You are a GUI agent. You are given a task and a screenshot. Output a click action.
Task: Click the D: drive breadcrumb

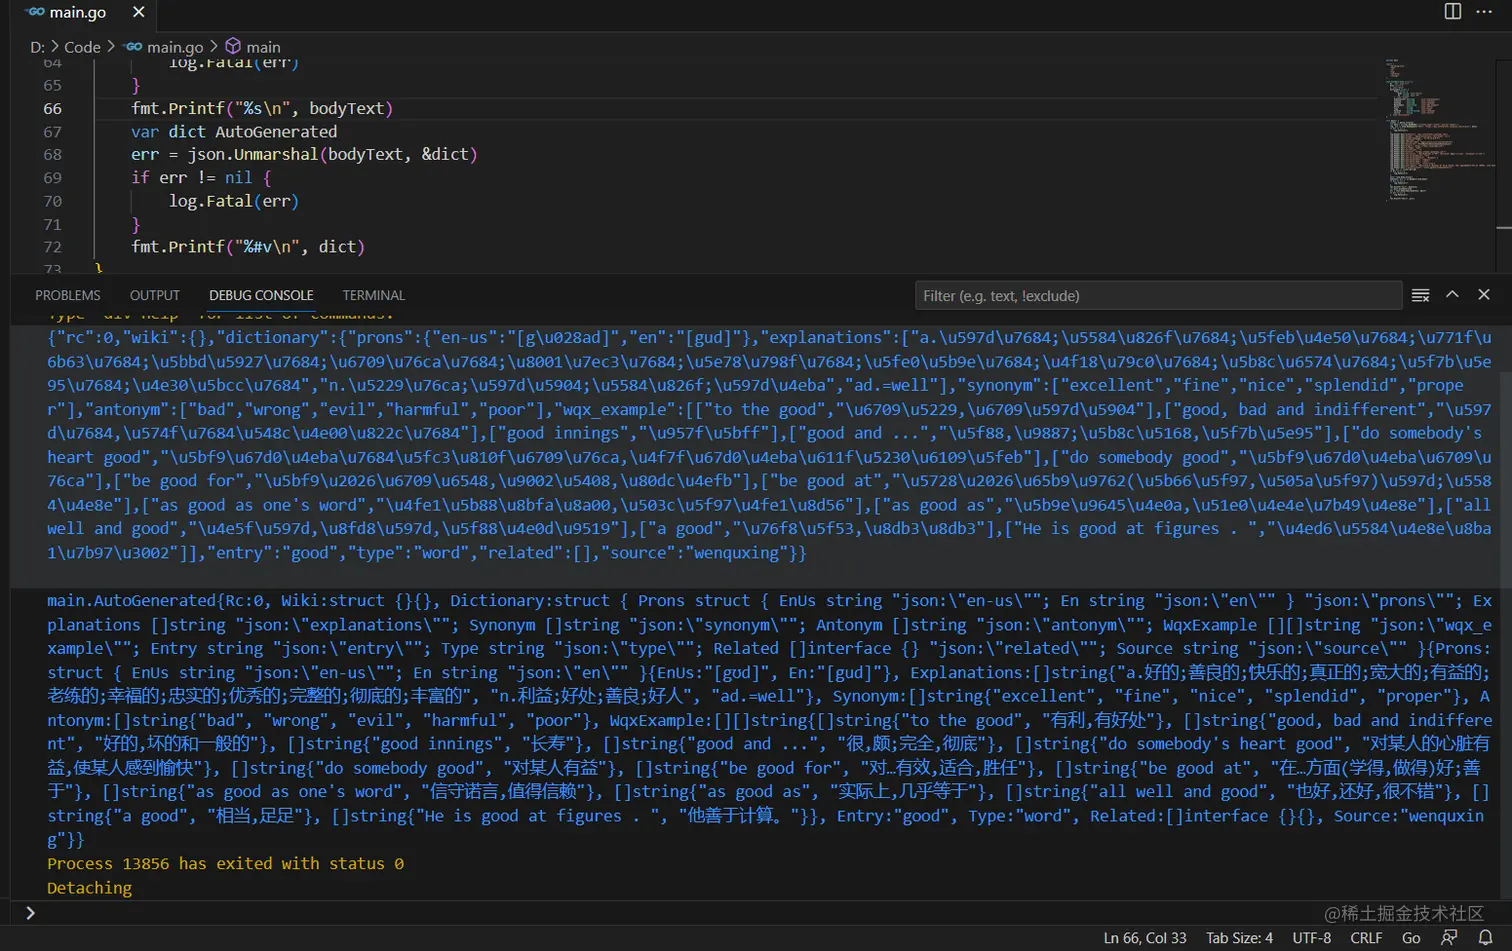[38, 47]
